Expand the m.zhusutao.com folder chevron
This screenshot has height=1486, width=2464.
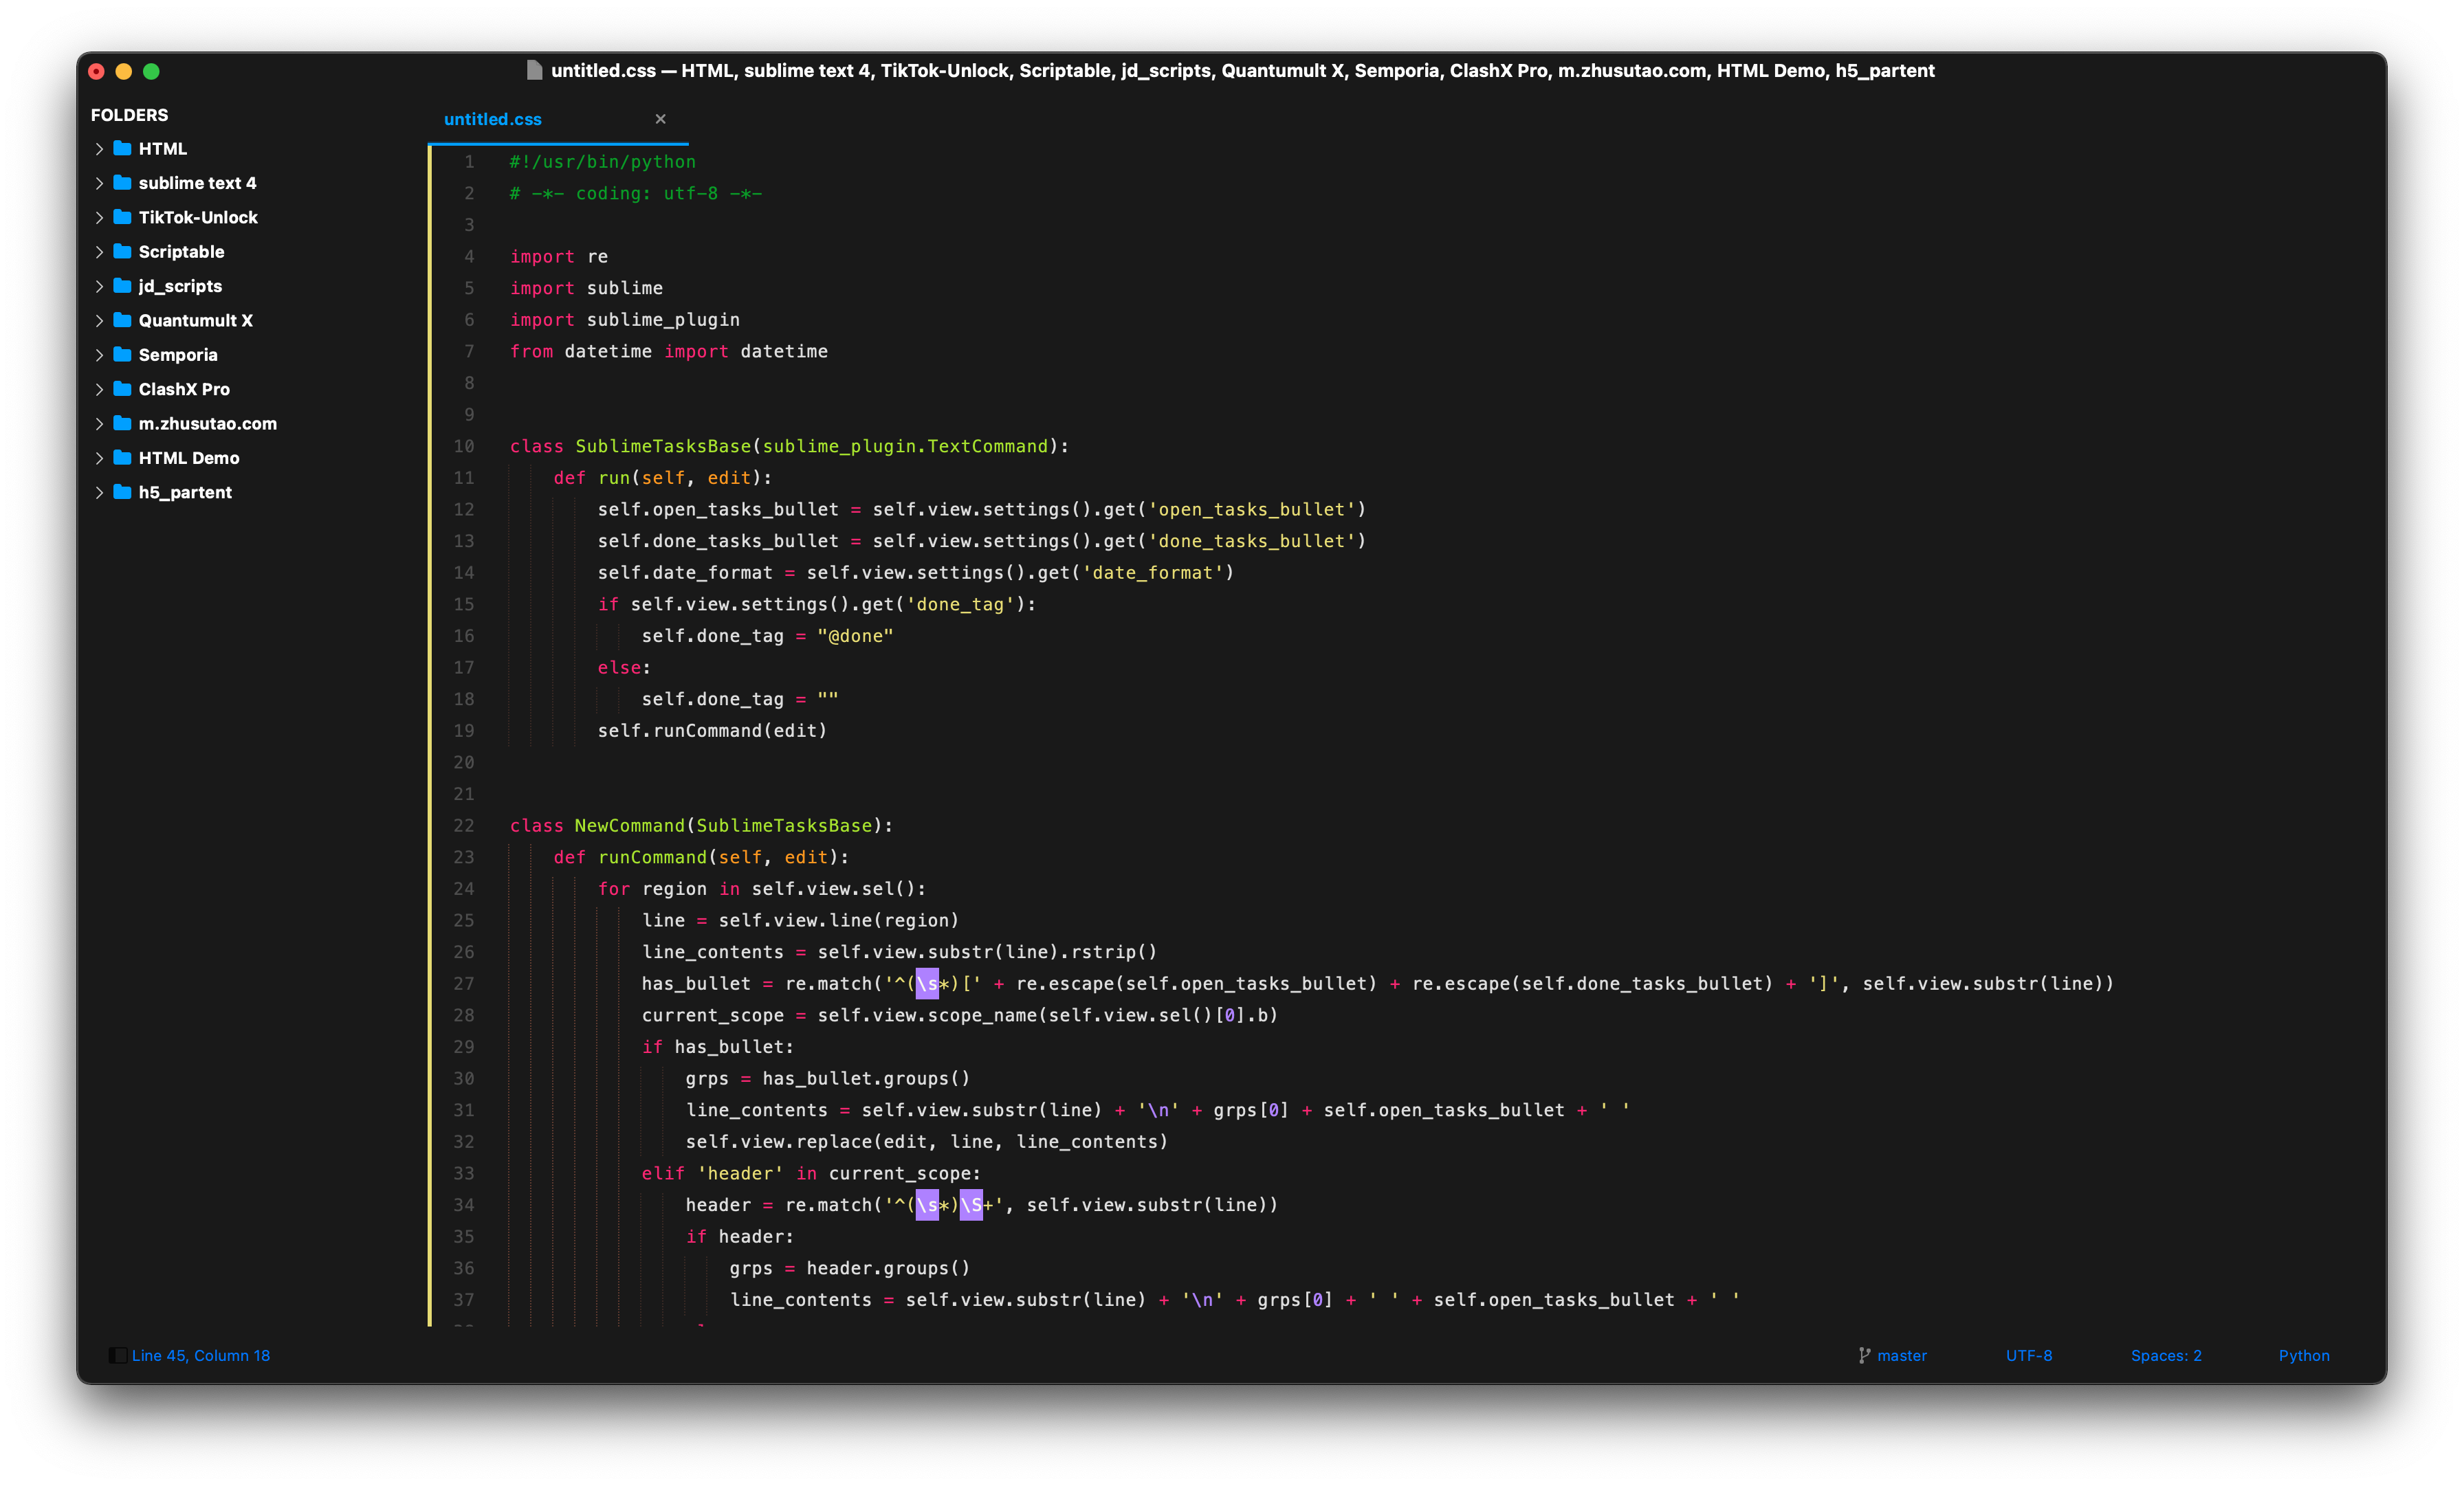[x=99, y=424]
